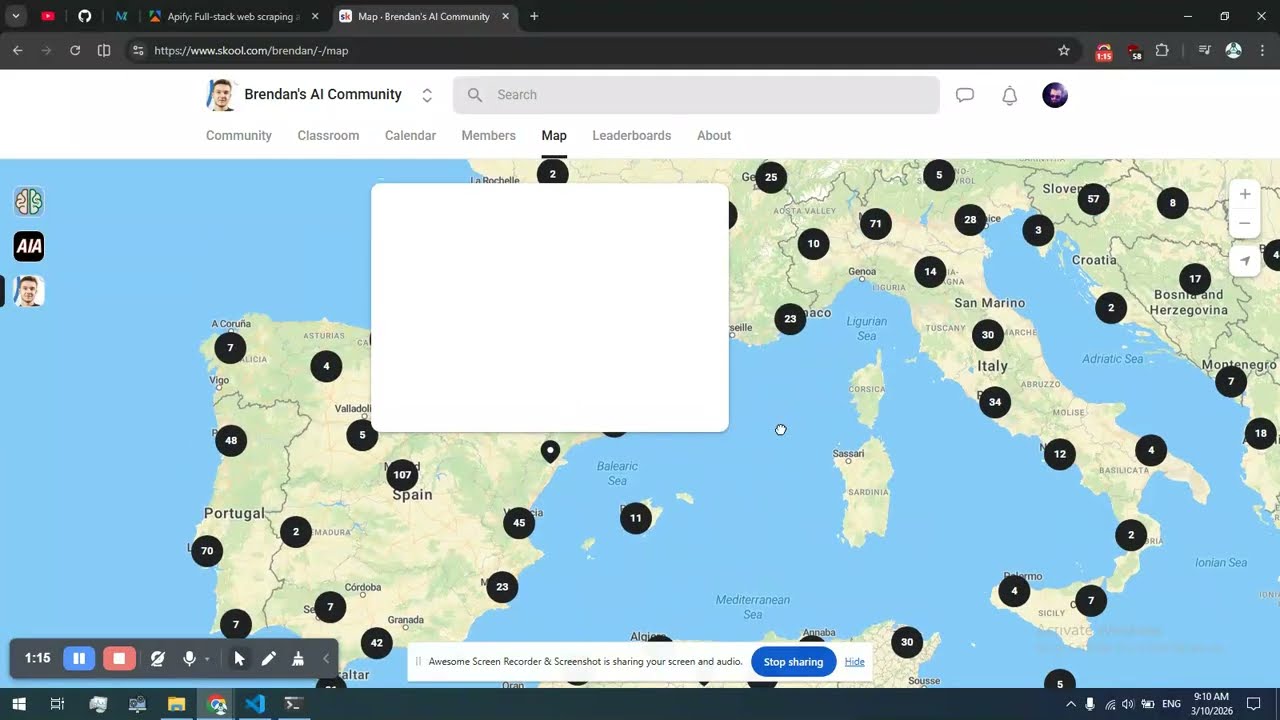Click the 71 member cluster marker
This screenshot has height=720, width=1280.
pos(876,223)
